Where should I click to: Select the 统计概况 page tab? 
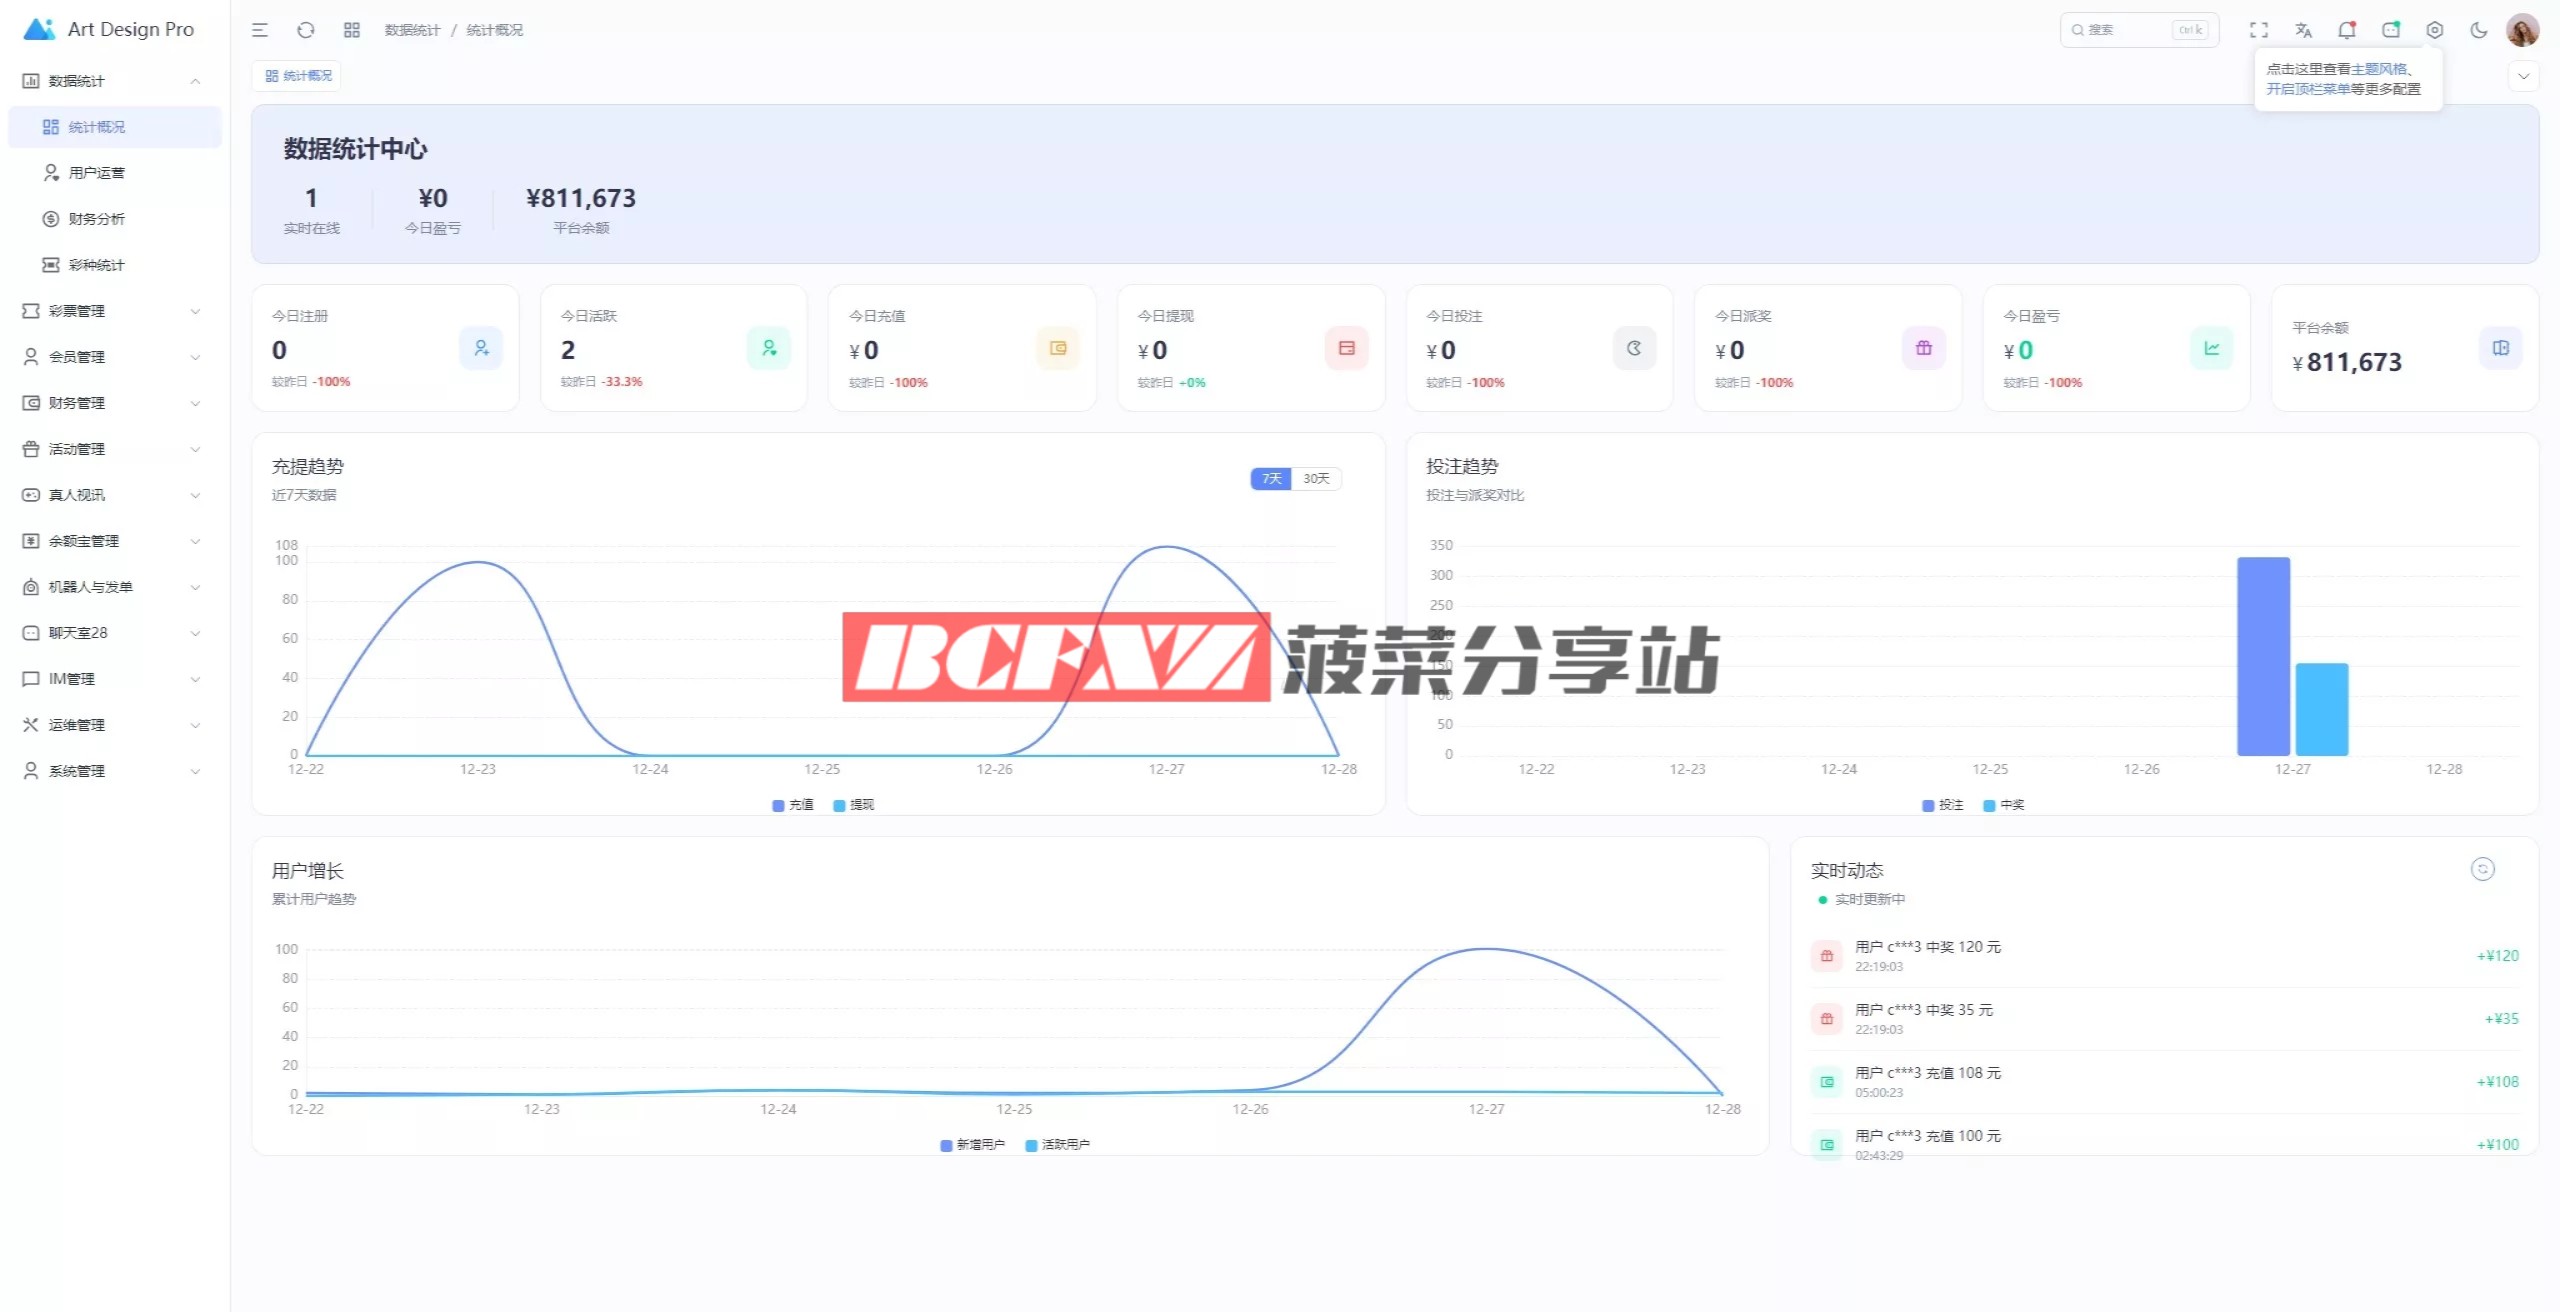coord(298,76)
